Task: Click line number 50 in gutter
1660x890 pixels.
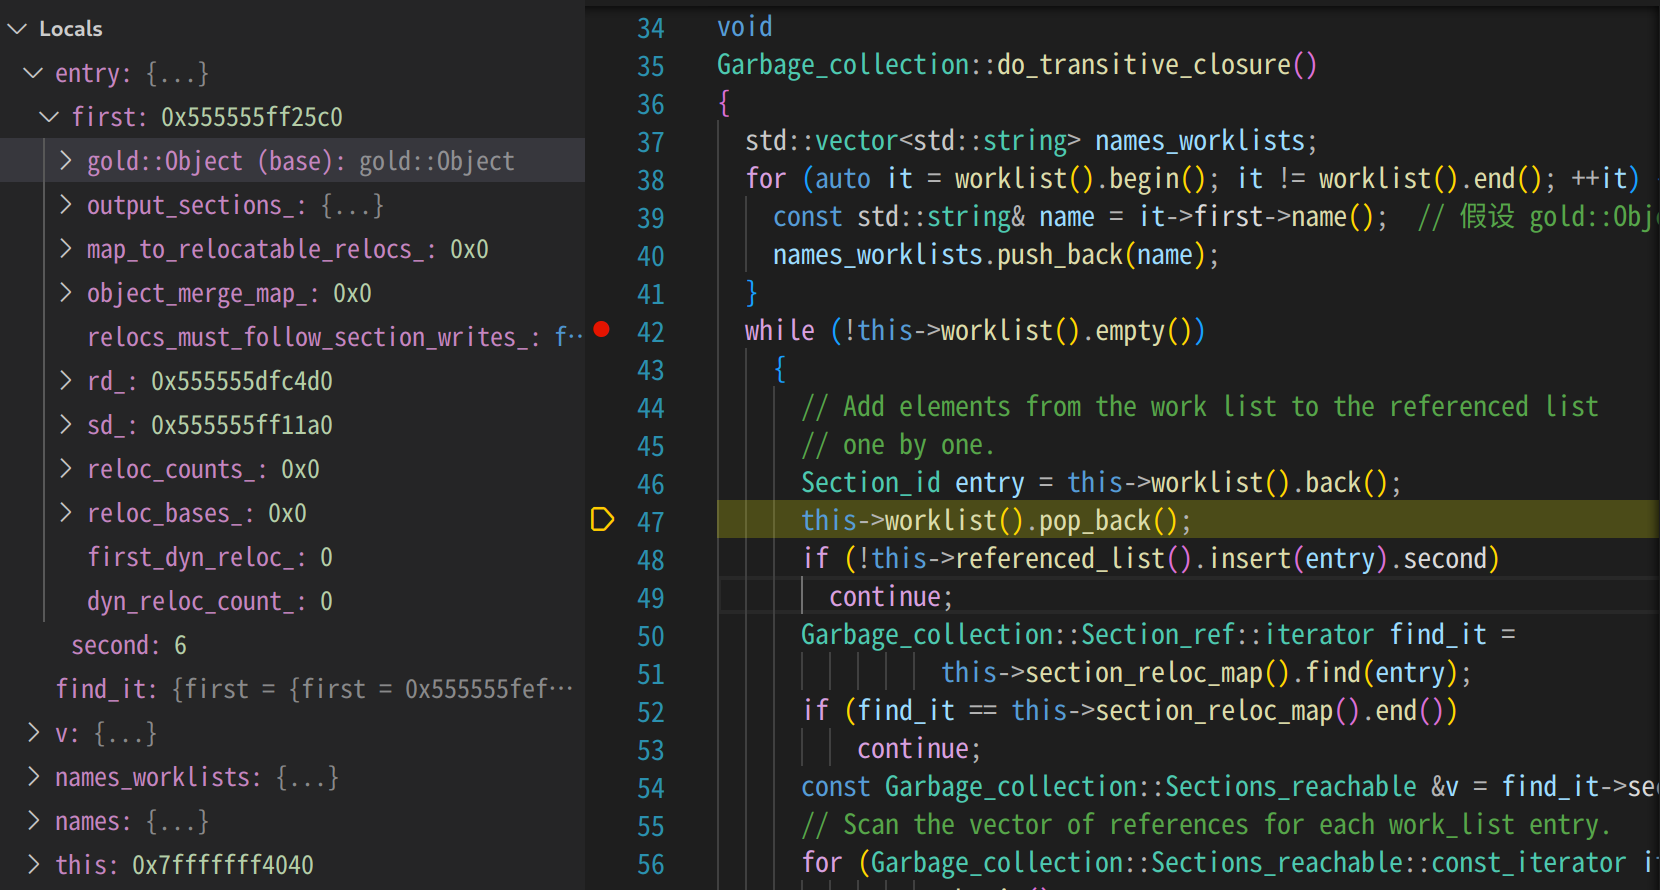Action: coord(651,636)
